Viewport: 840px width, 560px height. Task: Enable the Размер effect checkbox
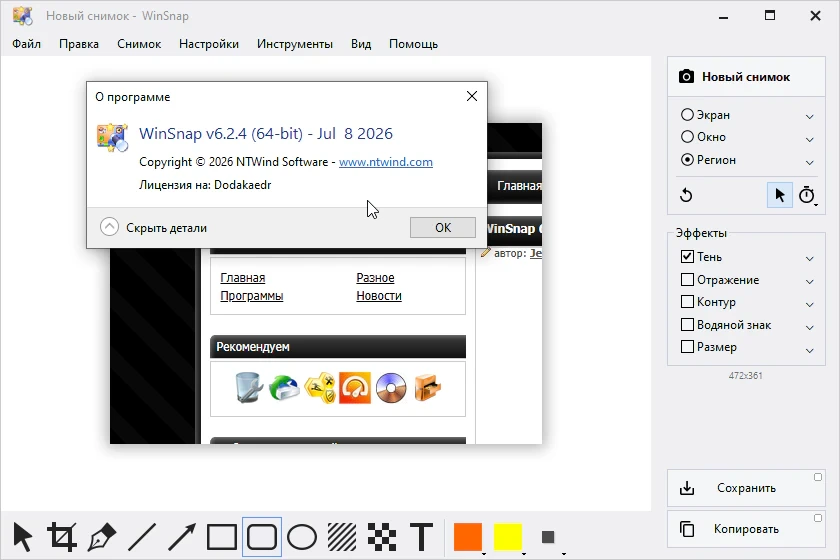pos(687,347)
